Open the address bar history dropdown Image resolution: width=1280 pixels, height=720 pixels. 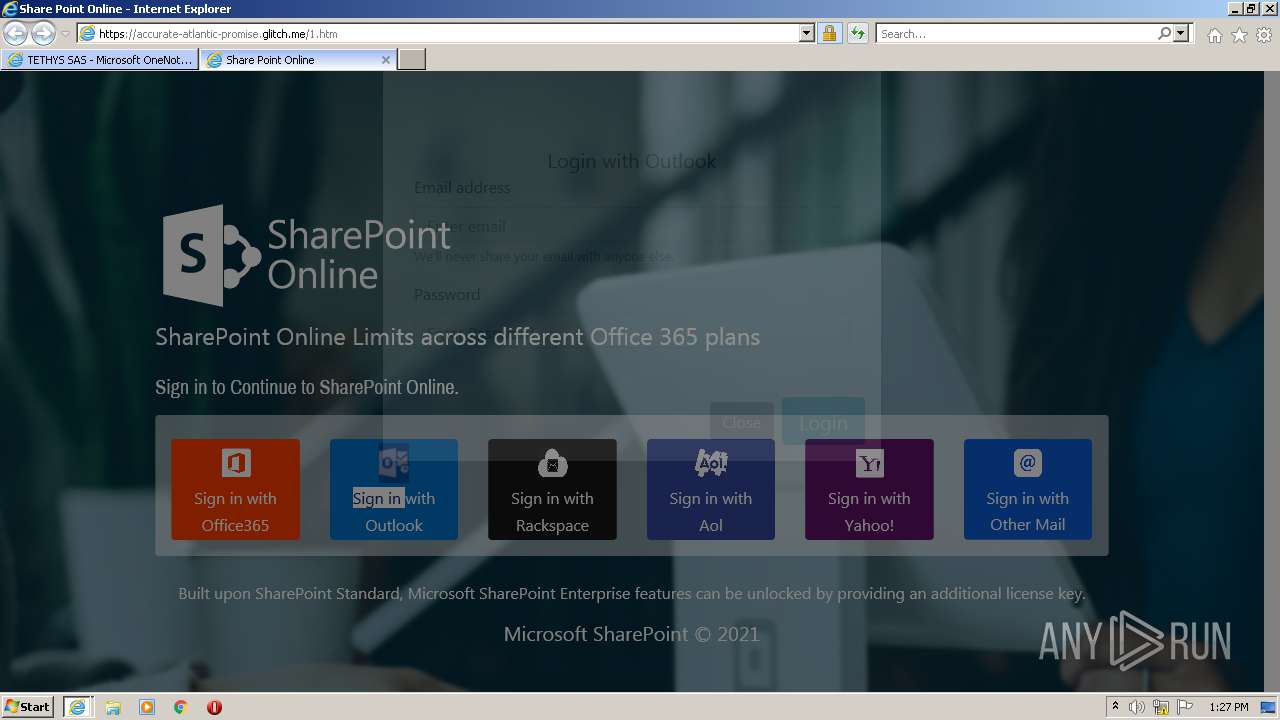tap(807, 33)
